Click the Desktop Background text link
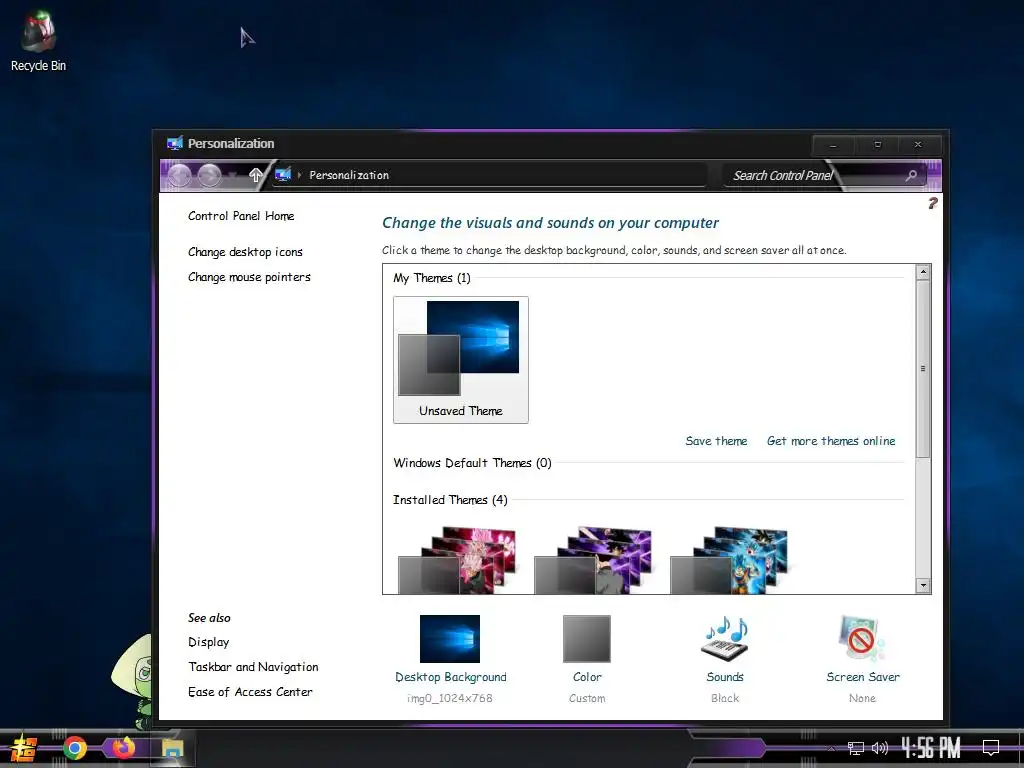The image size is (1024, 768). (451, 677)
